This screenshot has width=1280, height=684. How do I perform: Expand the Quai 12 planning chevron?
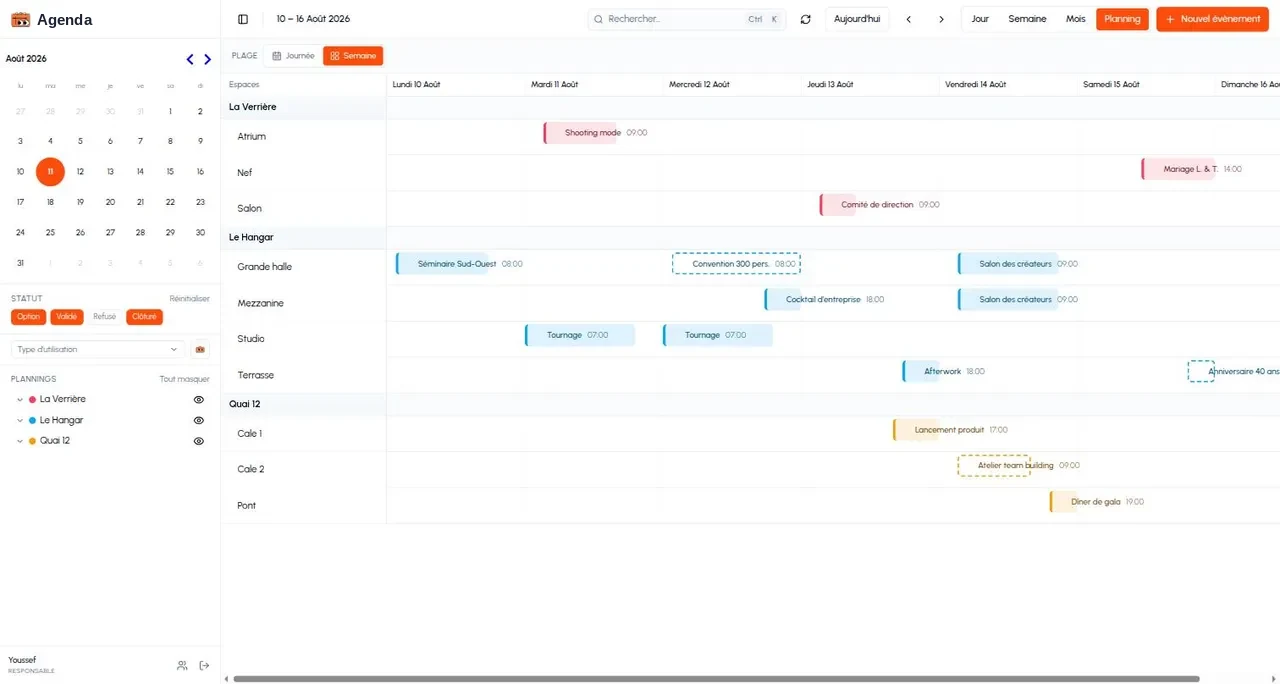click(x=20, y=441)
